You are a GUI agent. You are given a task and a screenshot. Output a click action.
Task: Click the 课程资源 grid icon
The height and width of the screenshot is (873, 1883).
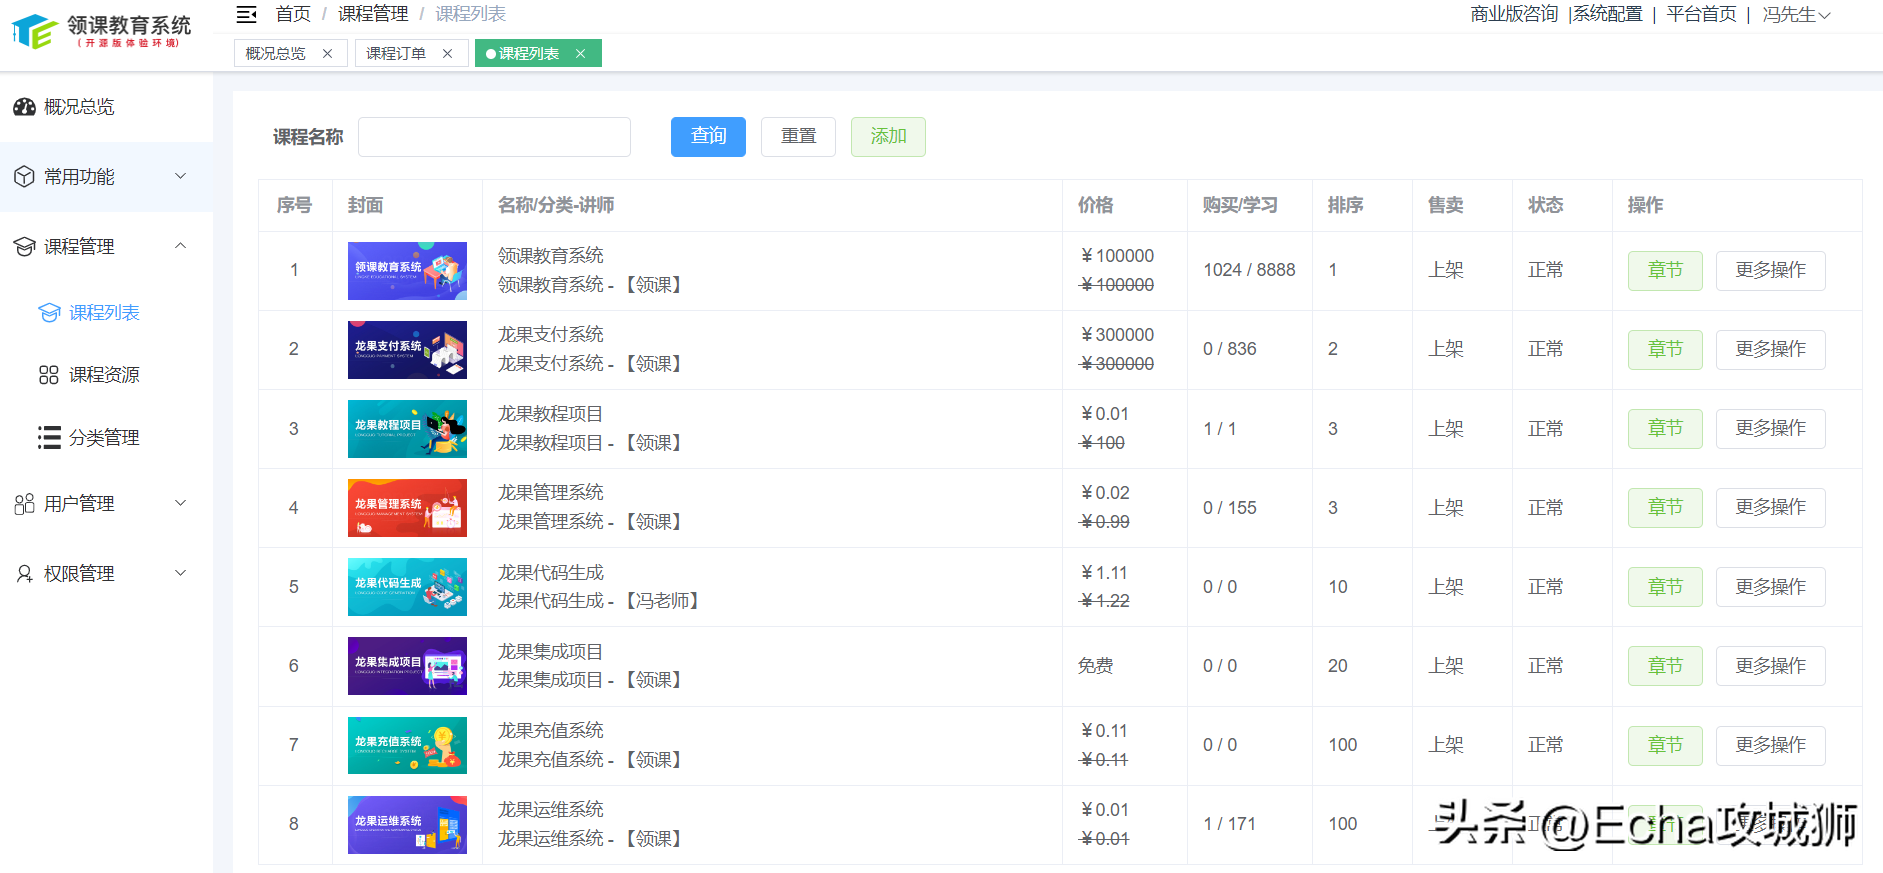(x=49, y=375)
